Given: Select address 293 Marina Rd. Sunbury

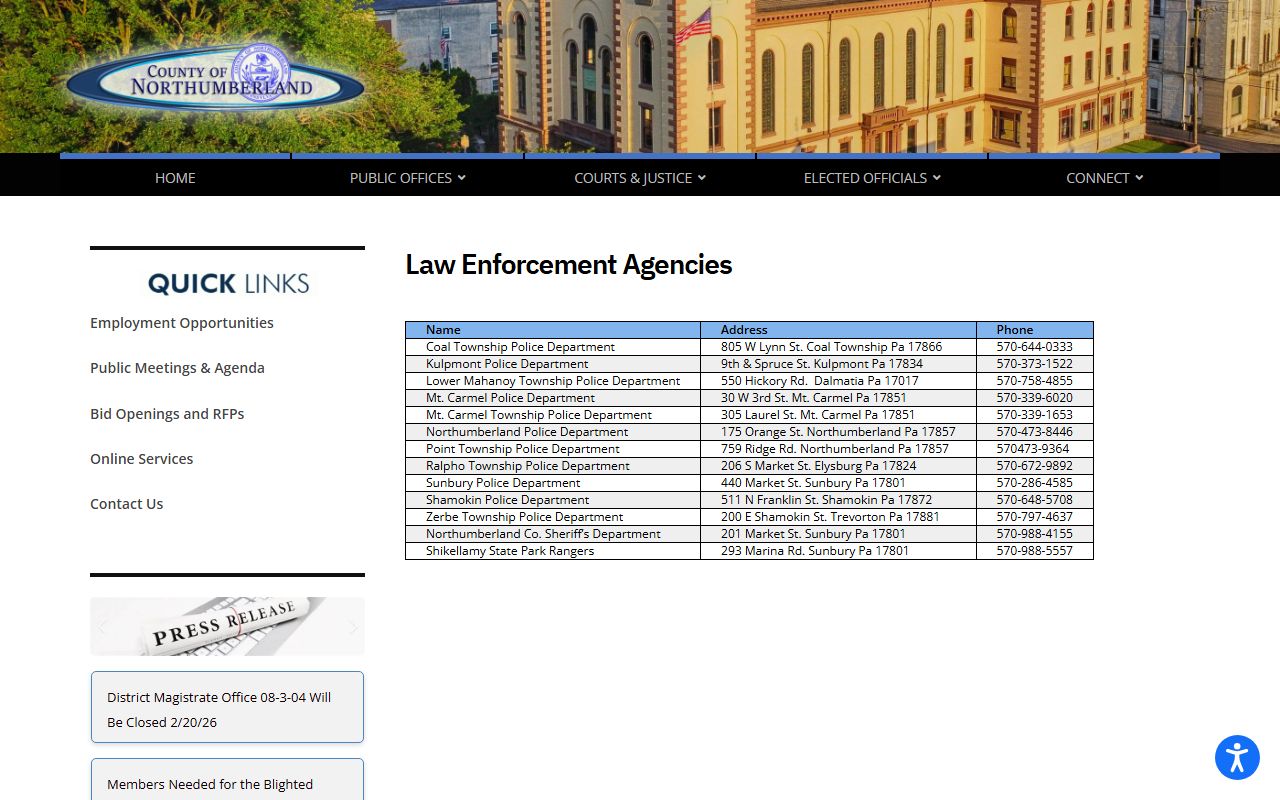Looking at the screenshot, I should coord(838,551).
